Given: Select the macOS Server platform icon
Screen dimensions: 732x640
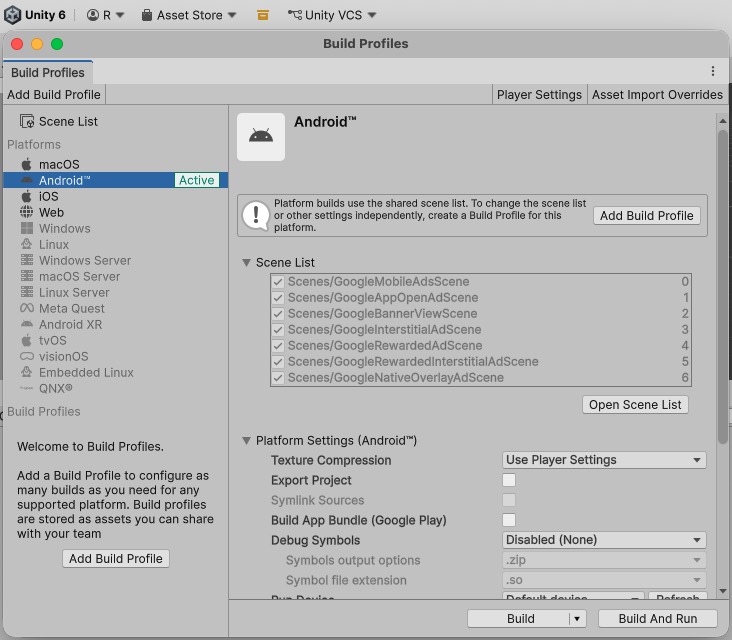Looking at the screenshot, I should [x=27, y=276].
